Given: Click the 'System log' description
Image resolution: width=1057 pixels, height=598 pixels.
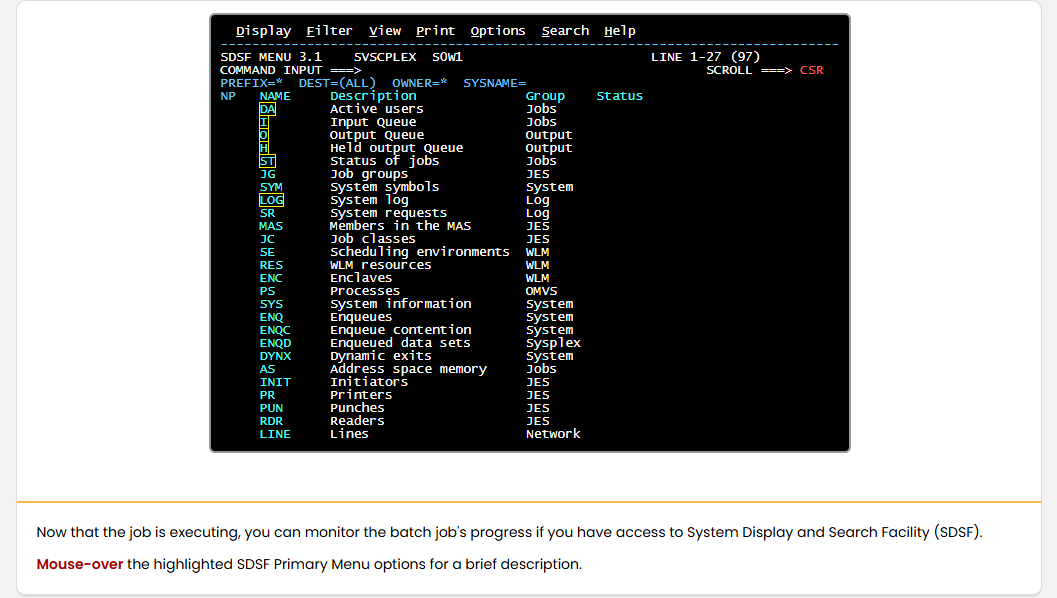Looking at the screenshot, I should tap(369, 200).
